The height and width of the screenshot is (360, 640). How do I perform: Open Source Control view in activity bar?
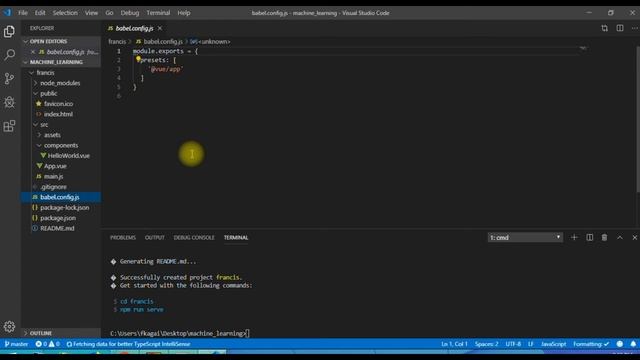[9, 78]
